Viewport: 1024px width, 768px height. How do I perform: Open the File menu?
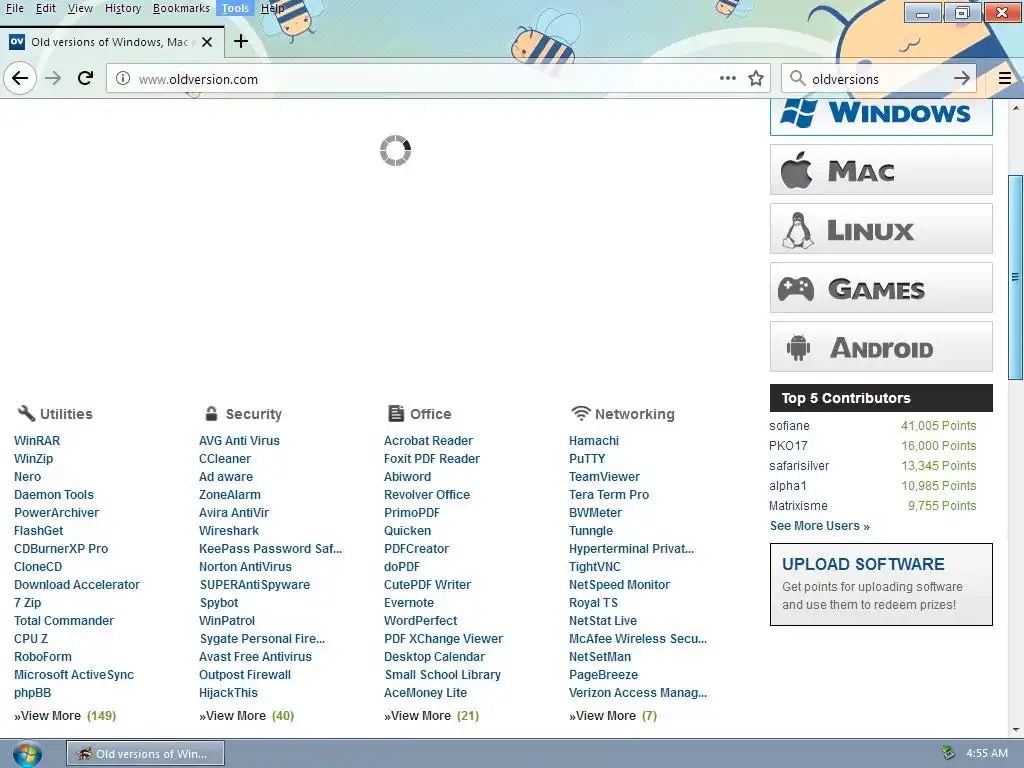pos(14,8)
